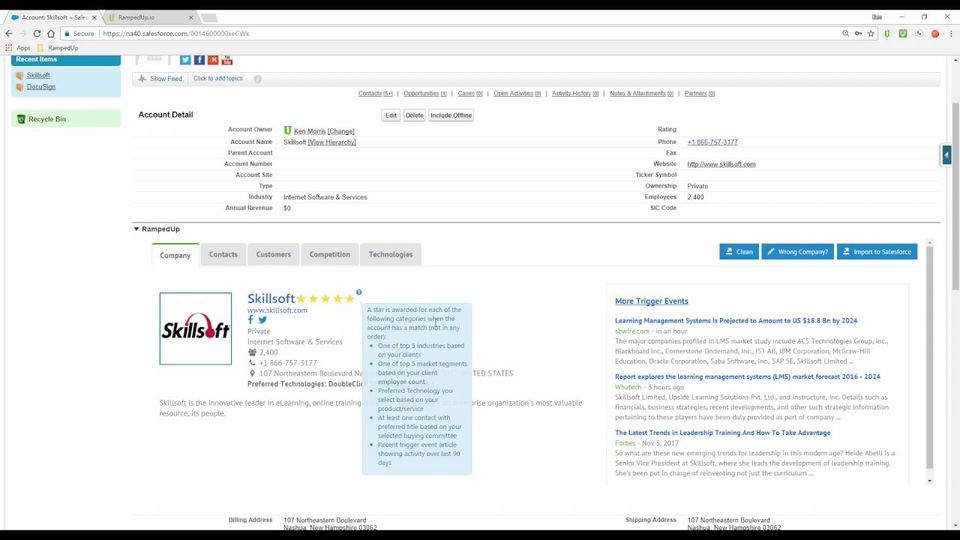This screenshot has width=960, height=540.
Task: Click the green RampedUp extension icon
Action: tap(887, 34)
